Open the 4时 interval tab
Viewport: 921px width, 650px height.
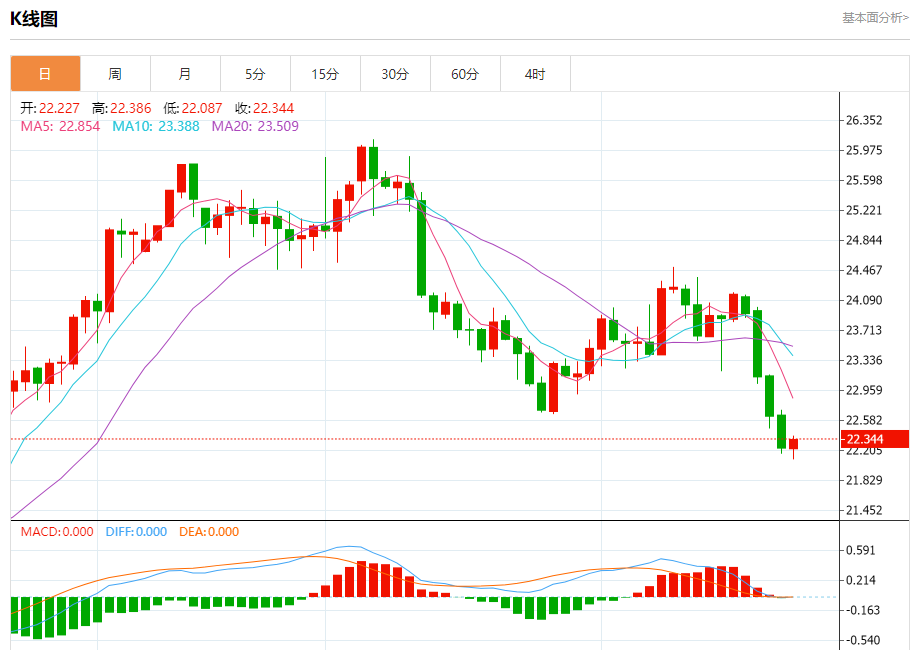tap(535, 74)
